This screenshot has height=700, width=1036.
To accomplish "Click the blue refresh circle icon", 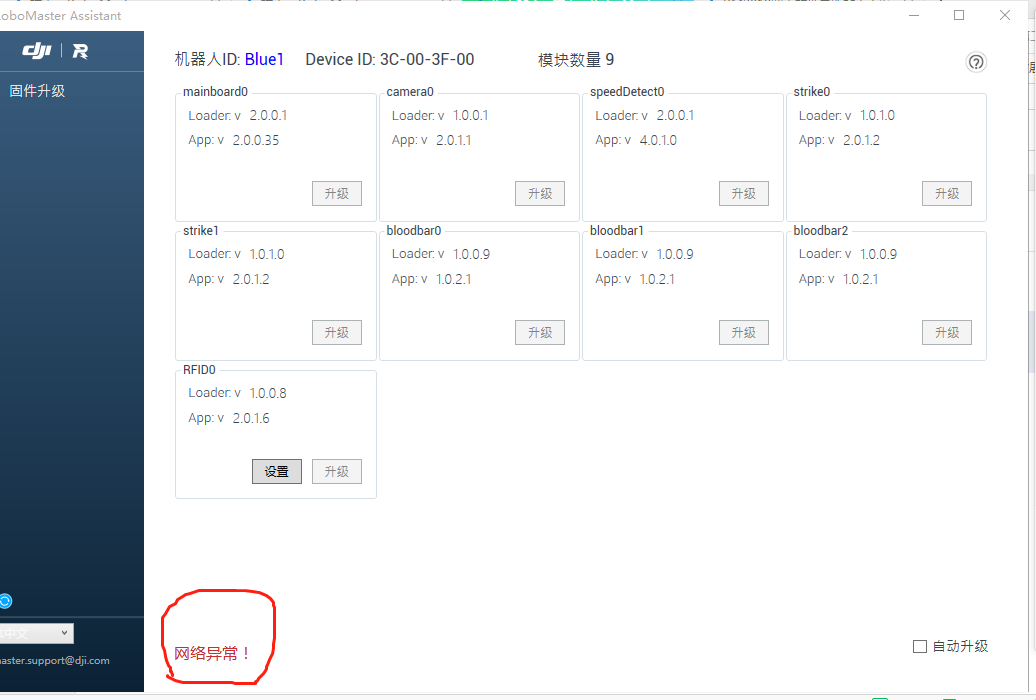I will coord(5,601).
